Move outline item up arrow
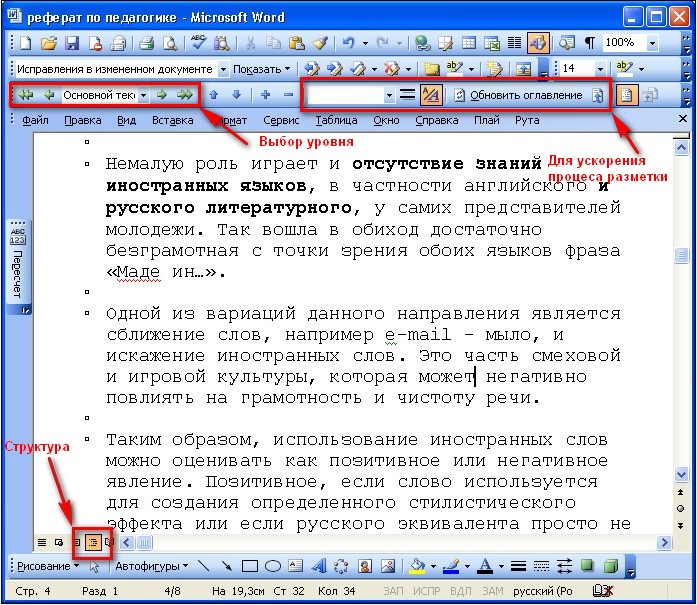This screenshot has width=697, height=605. [213, 95]
